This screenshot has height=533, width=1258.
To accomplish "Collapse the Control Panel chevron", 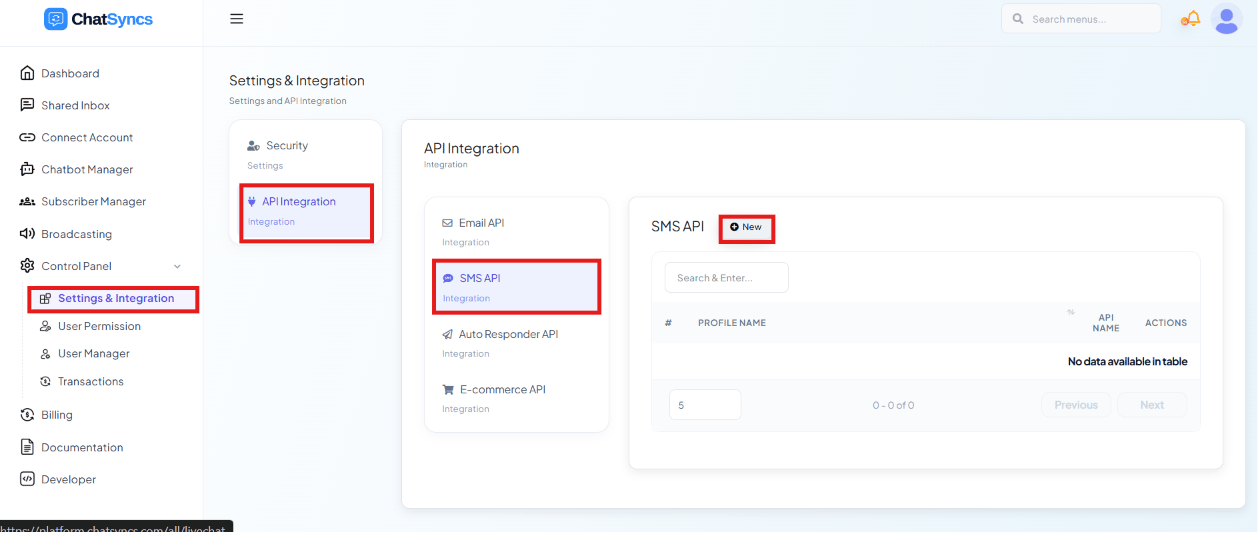I will click(177, 266).
